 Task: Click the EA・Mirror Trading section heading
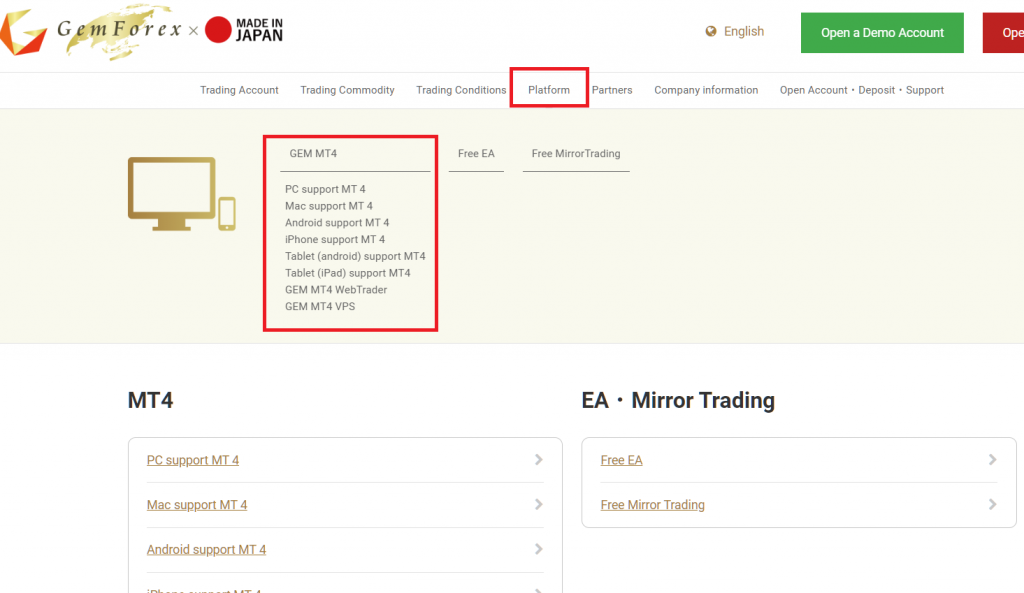pyautogui.click(x=678, y=400)
